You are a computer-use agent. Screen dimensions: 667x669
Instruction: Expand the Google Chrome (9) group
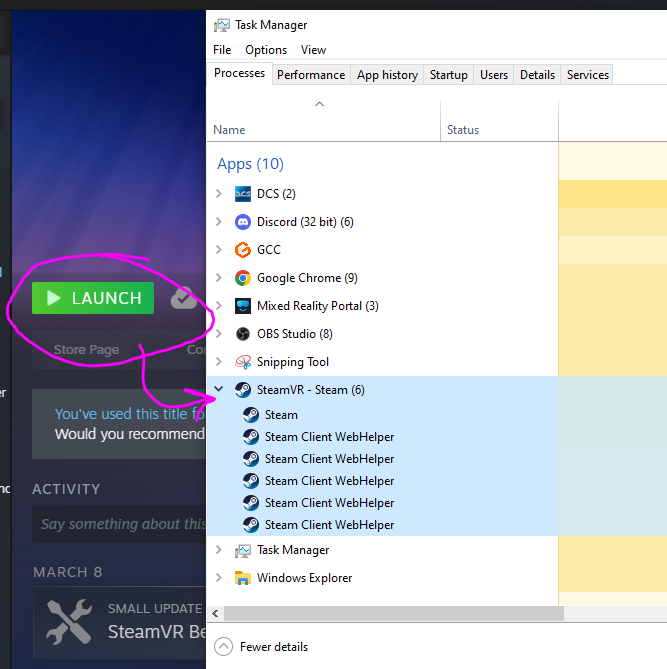click(218, 278)
